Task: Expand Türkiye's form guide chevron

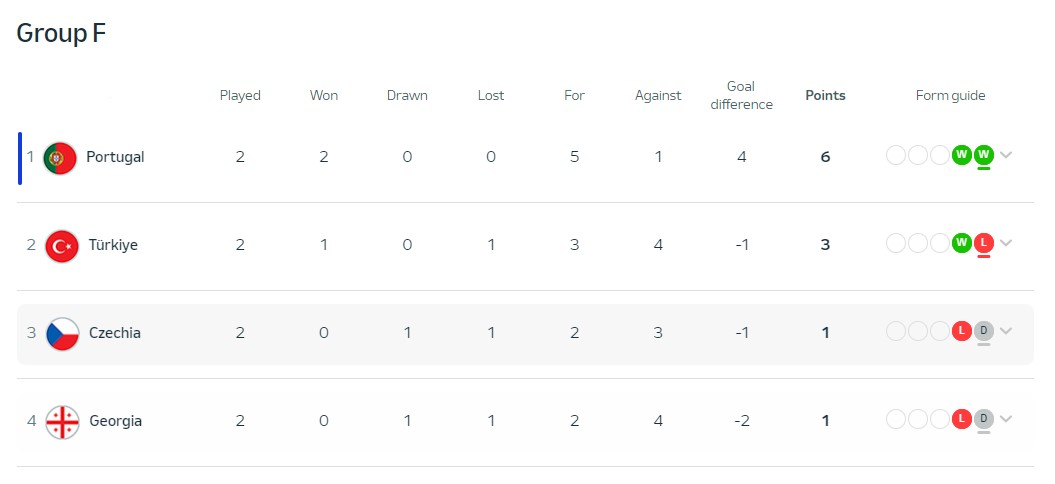Action: point(1006,243)
